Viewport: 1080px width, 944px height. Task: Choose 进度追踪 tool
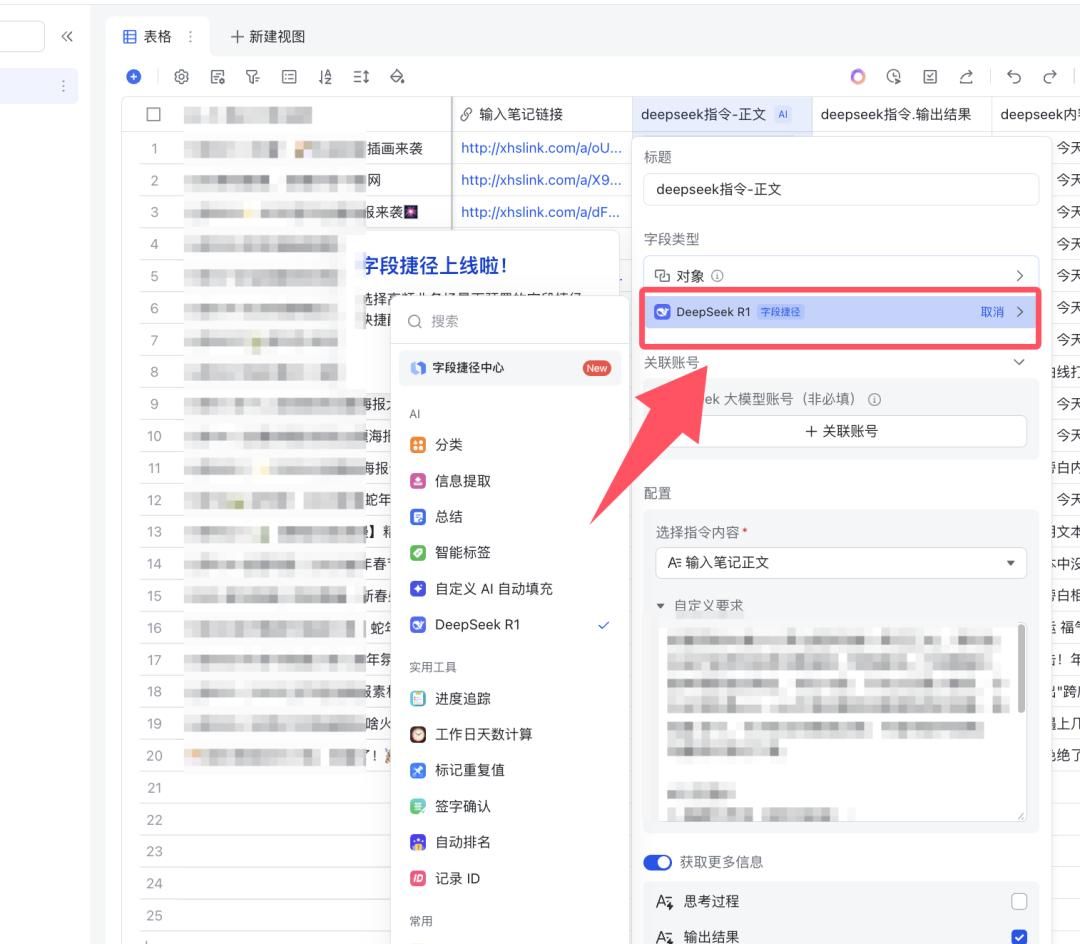(510, 699)
